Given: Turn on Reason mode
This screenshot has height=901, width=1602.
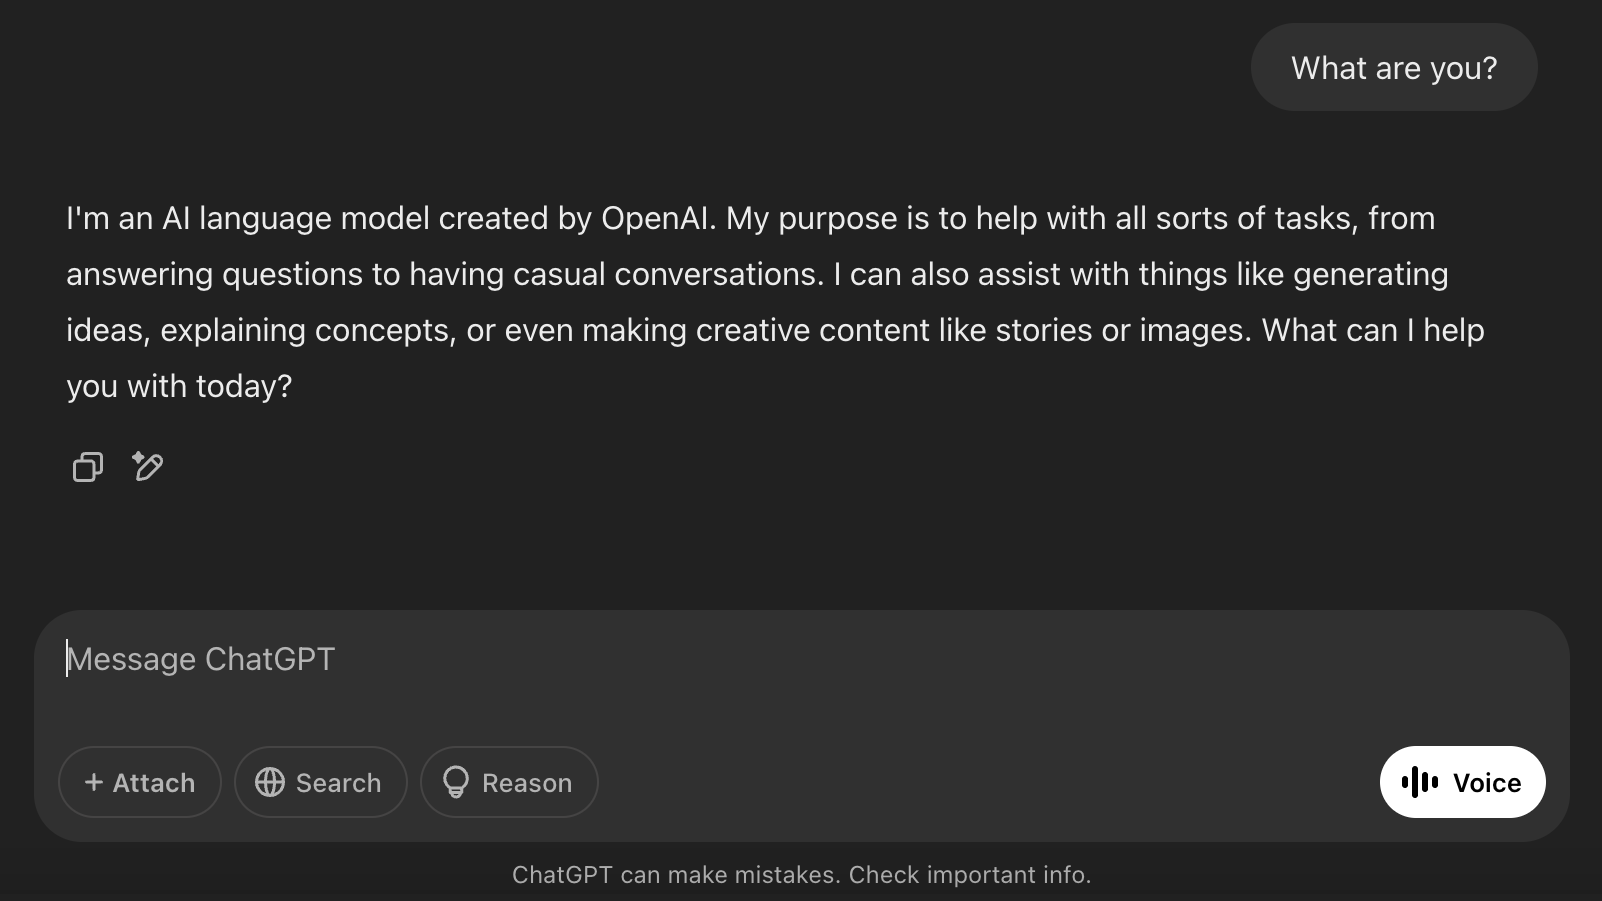Looking at the screenshot, I should [509, 782].
